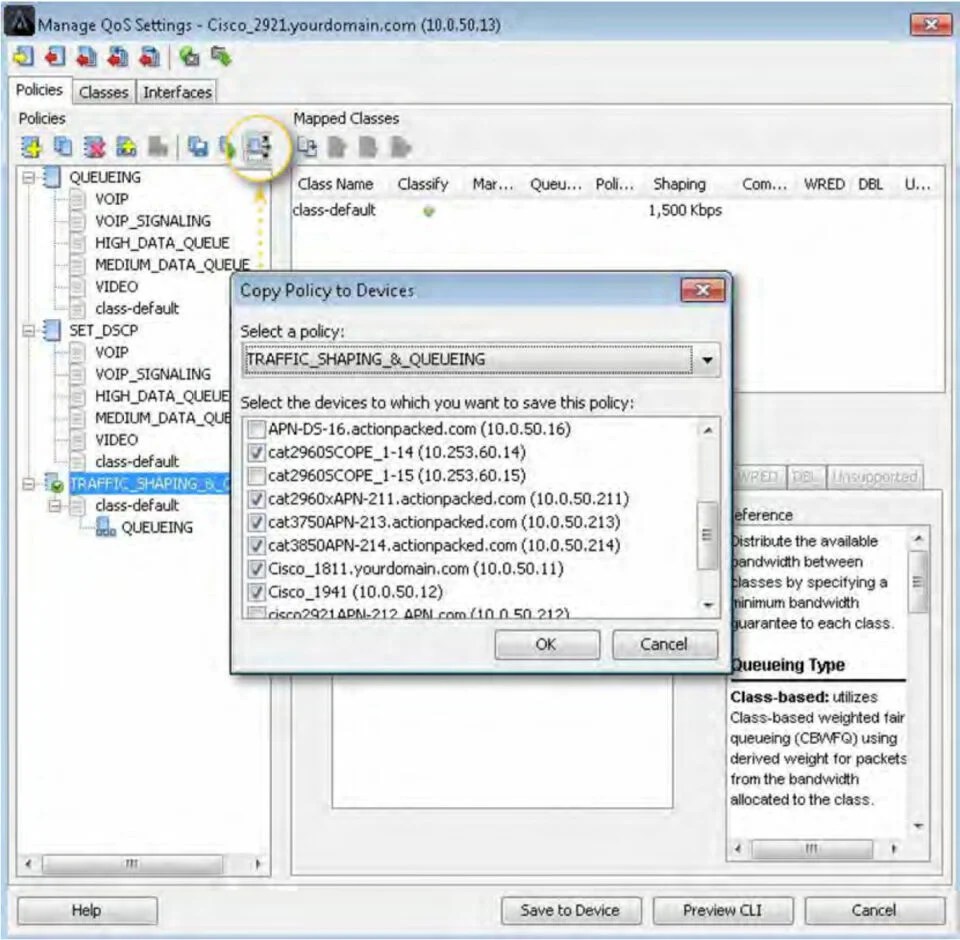960x940 pixels.
Task: Click the Delete Policy red X icon
Action: coord(94,147)
